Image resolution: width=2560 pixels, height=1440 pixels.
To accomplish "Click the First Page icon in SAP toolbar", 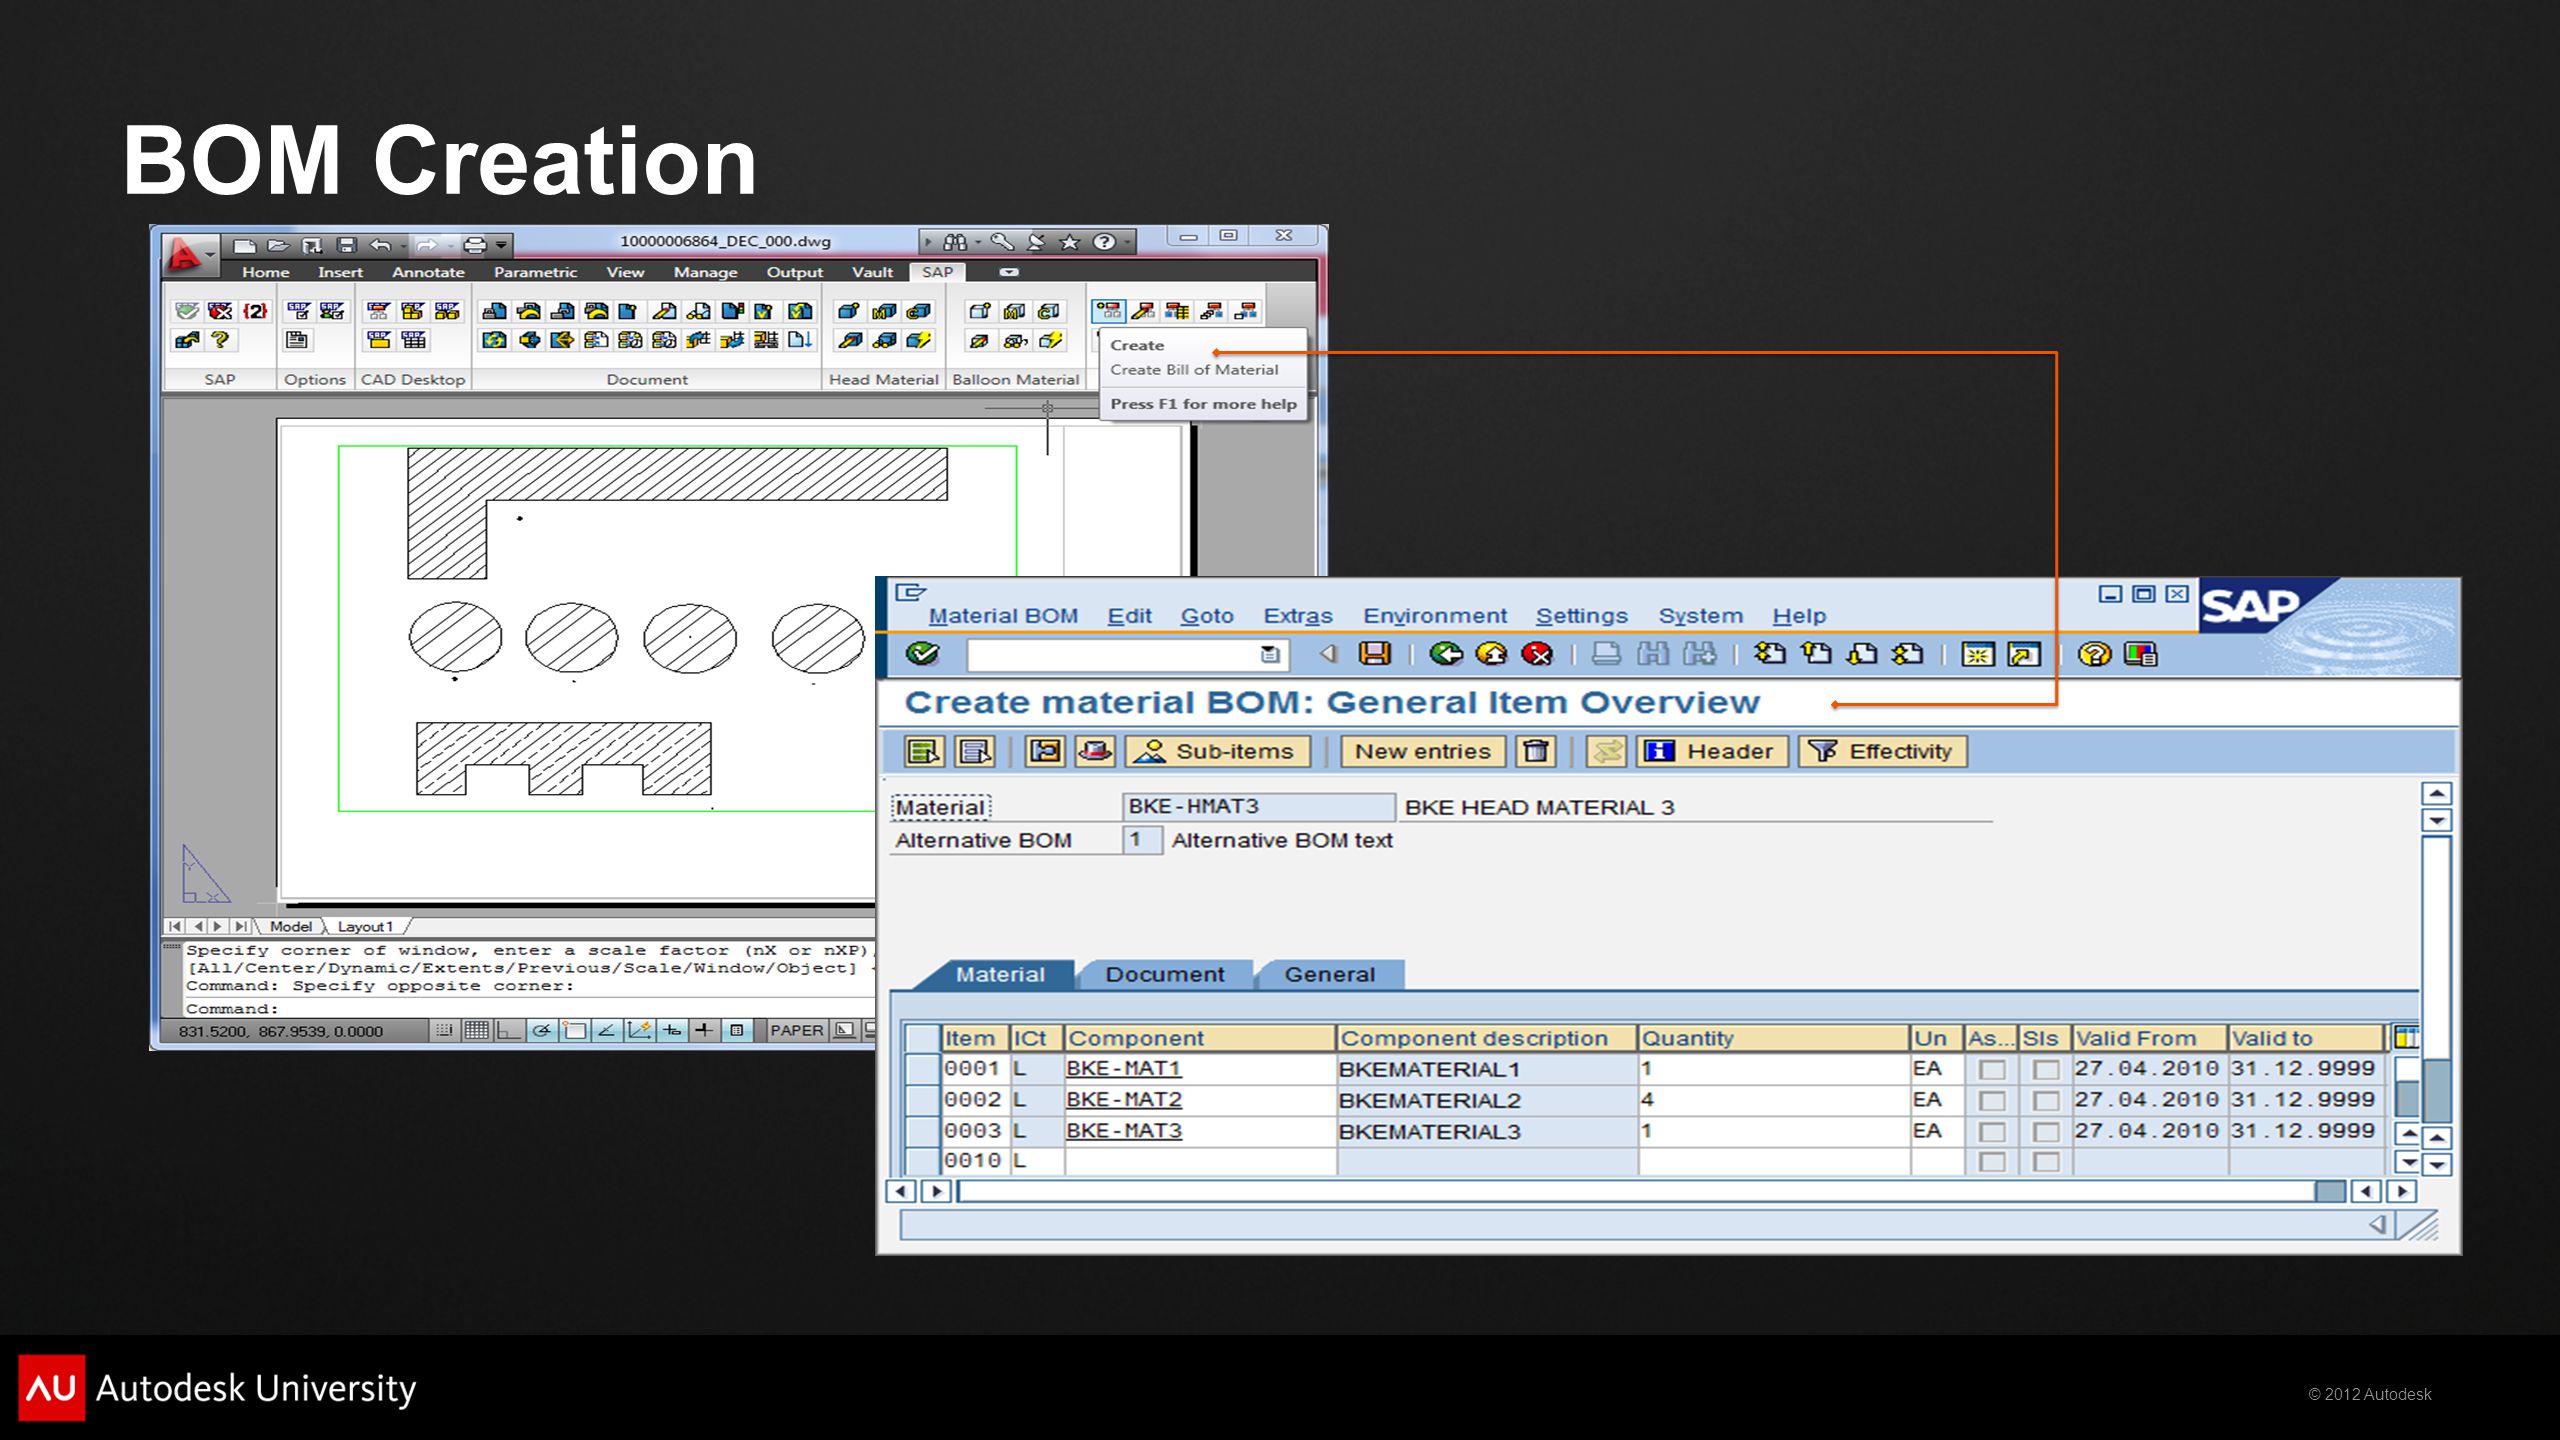I will point(1769,654).
